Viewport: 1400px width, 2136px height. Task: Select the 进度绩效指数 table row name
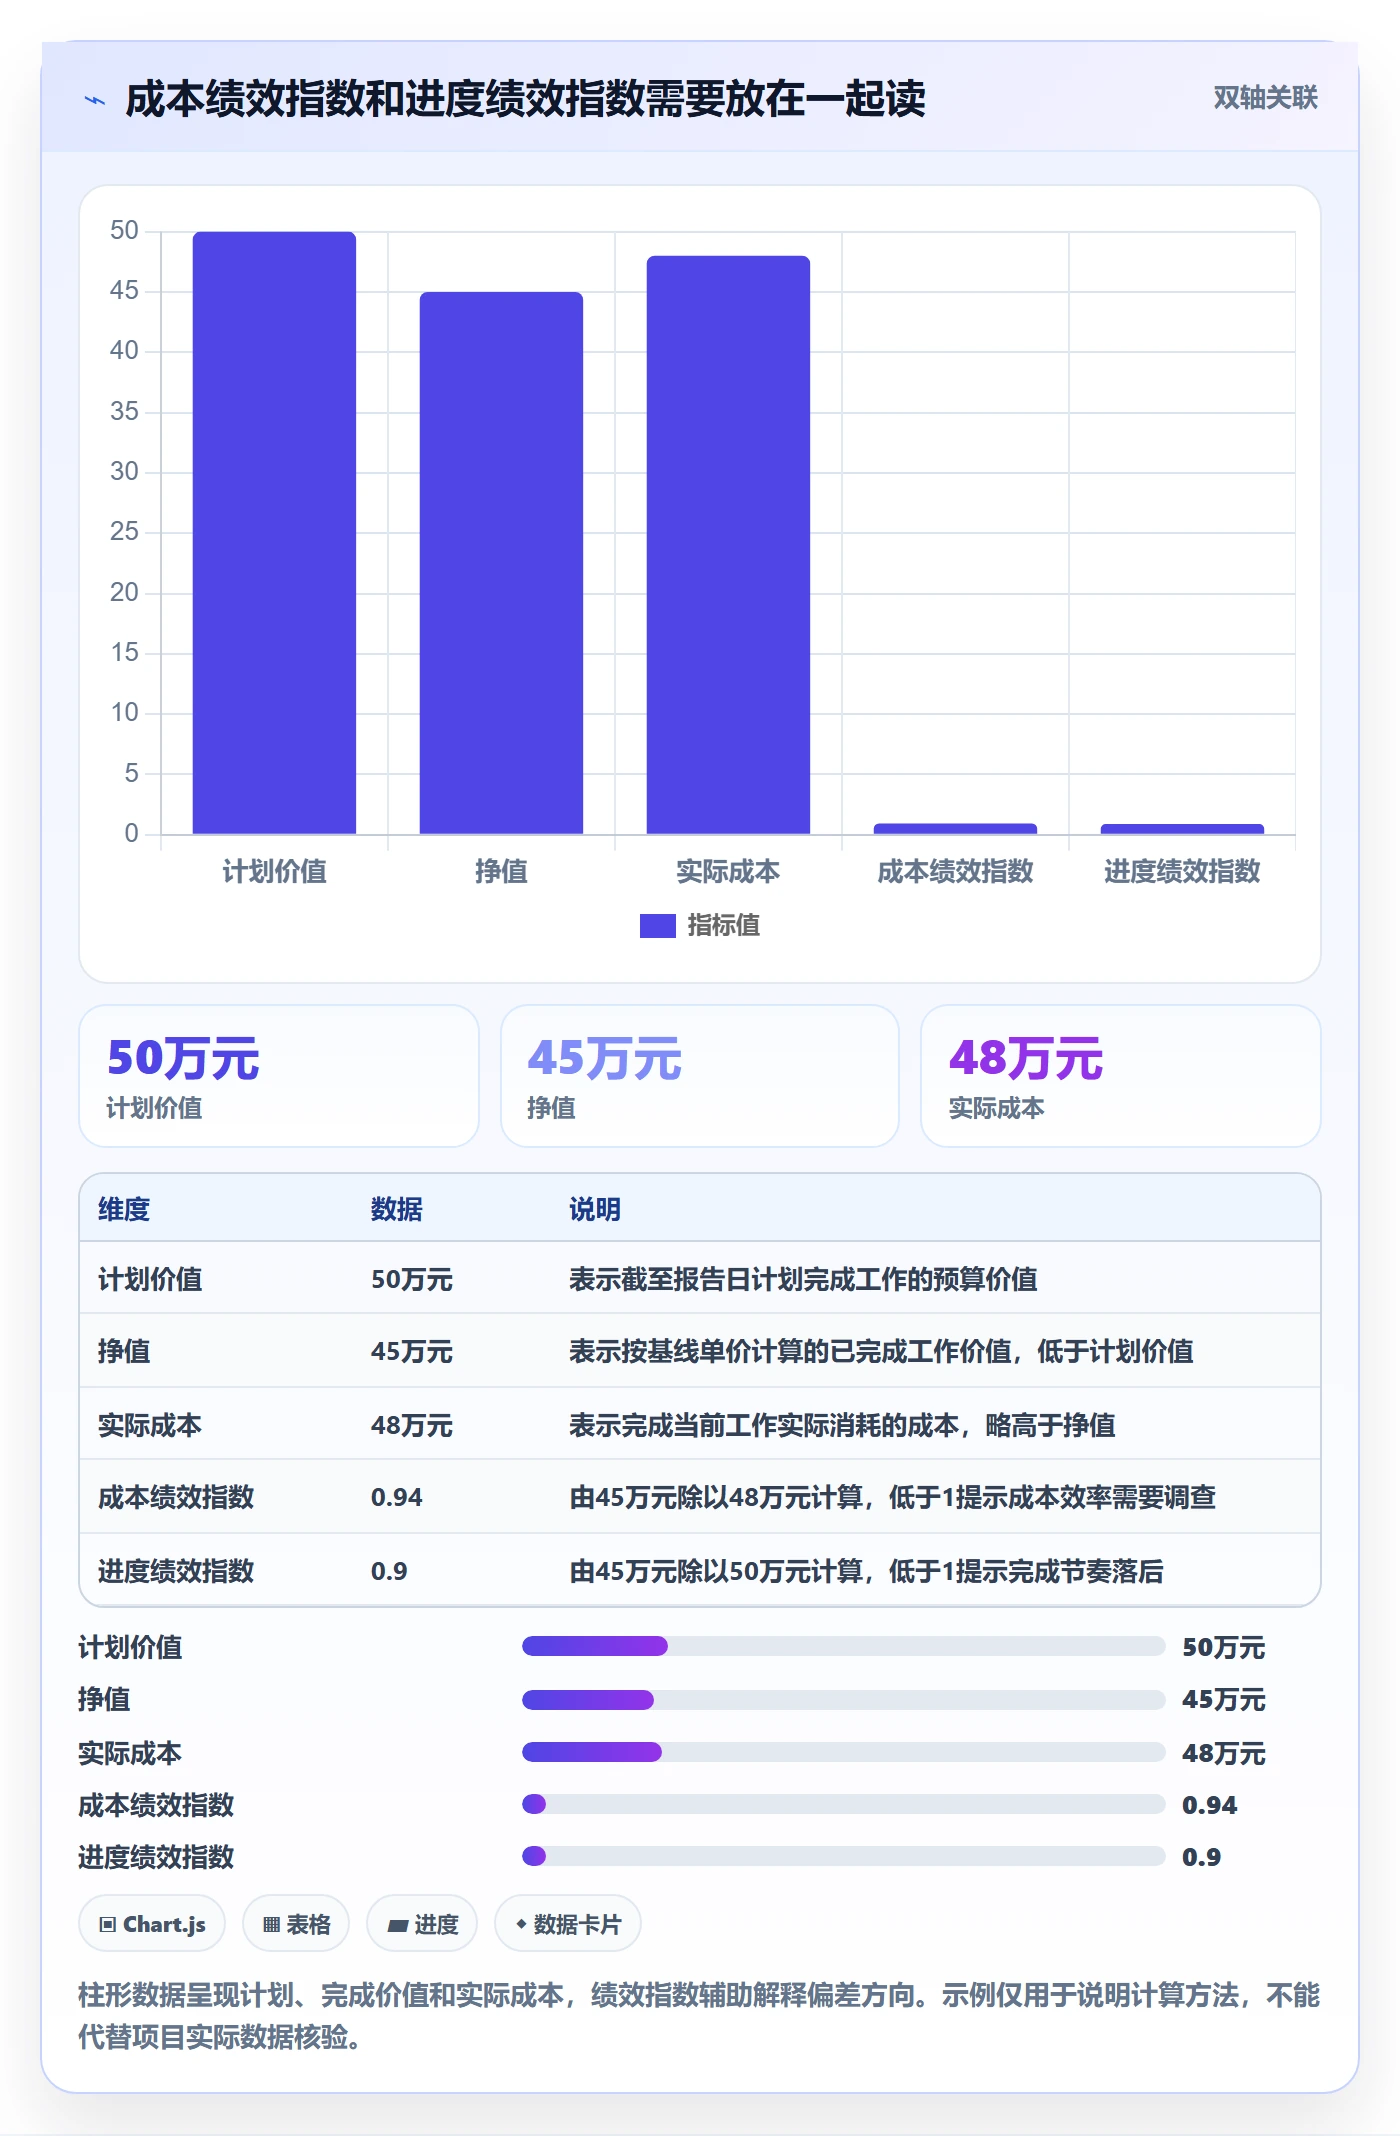click(176, 1571)
